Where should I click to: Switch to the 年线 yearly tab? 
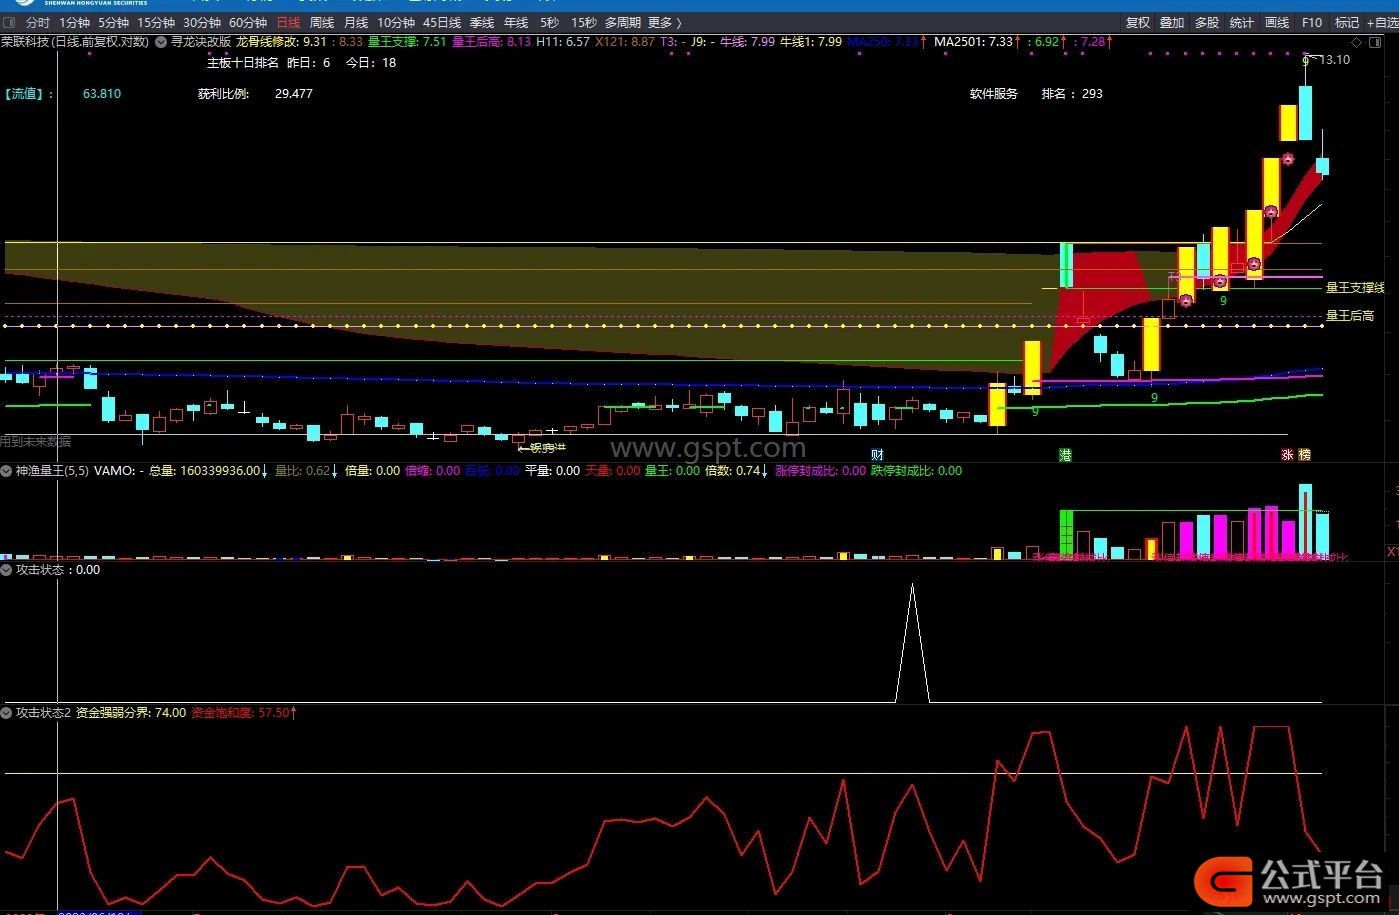pyautogui.click(x=516, y=22)
